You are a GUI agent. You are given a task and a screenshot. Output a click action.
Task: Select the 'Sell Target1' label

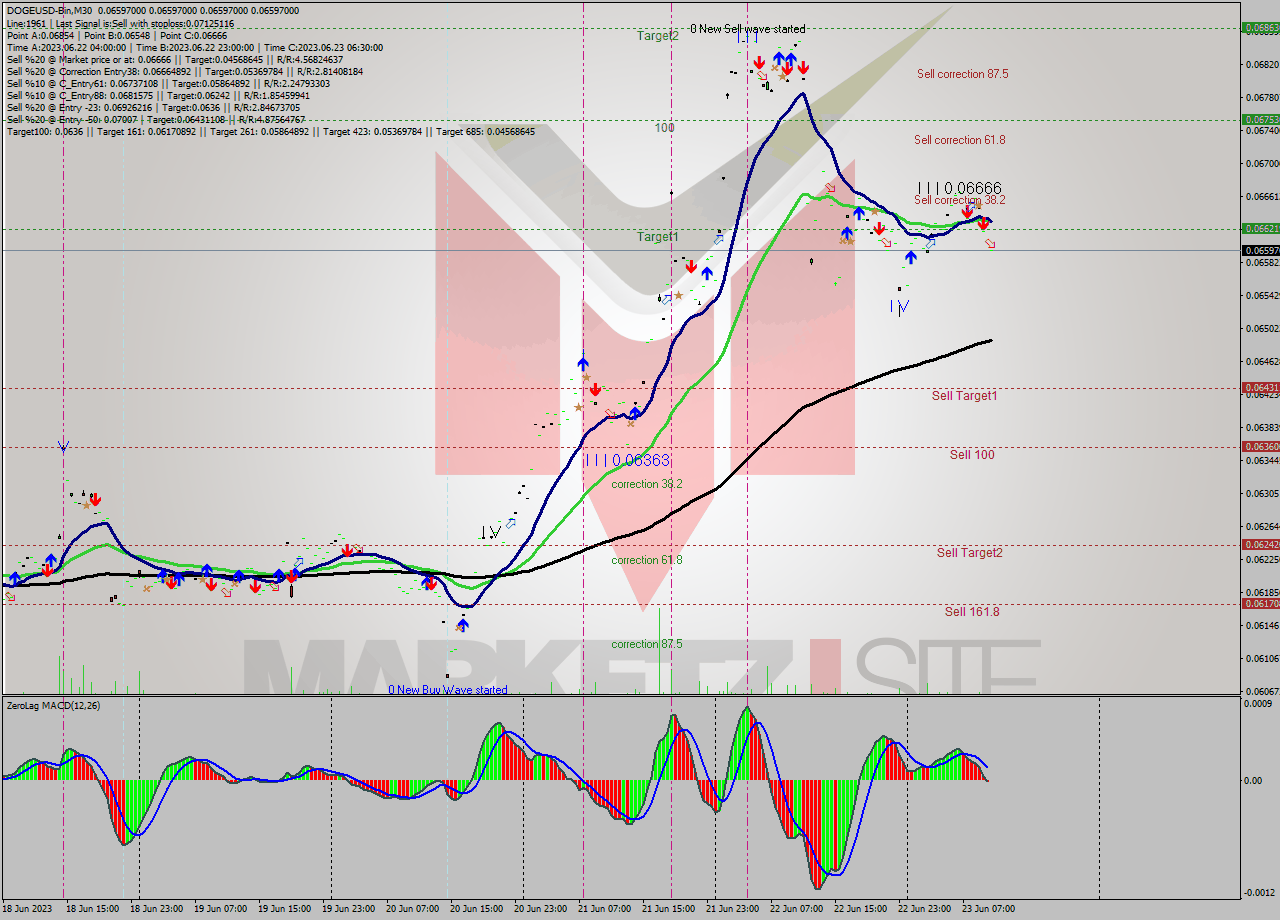pyautogui.click(x=964, y=396)
